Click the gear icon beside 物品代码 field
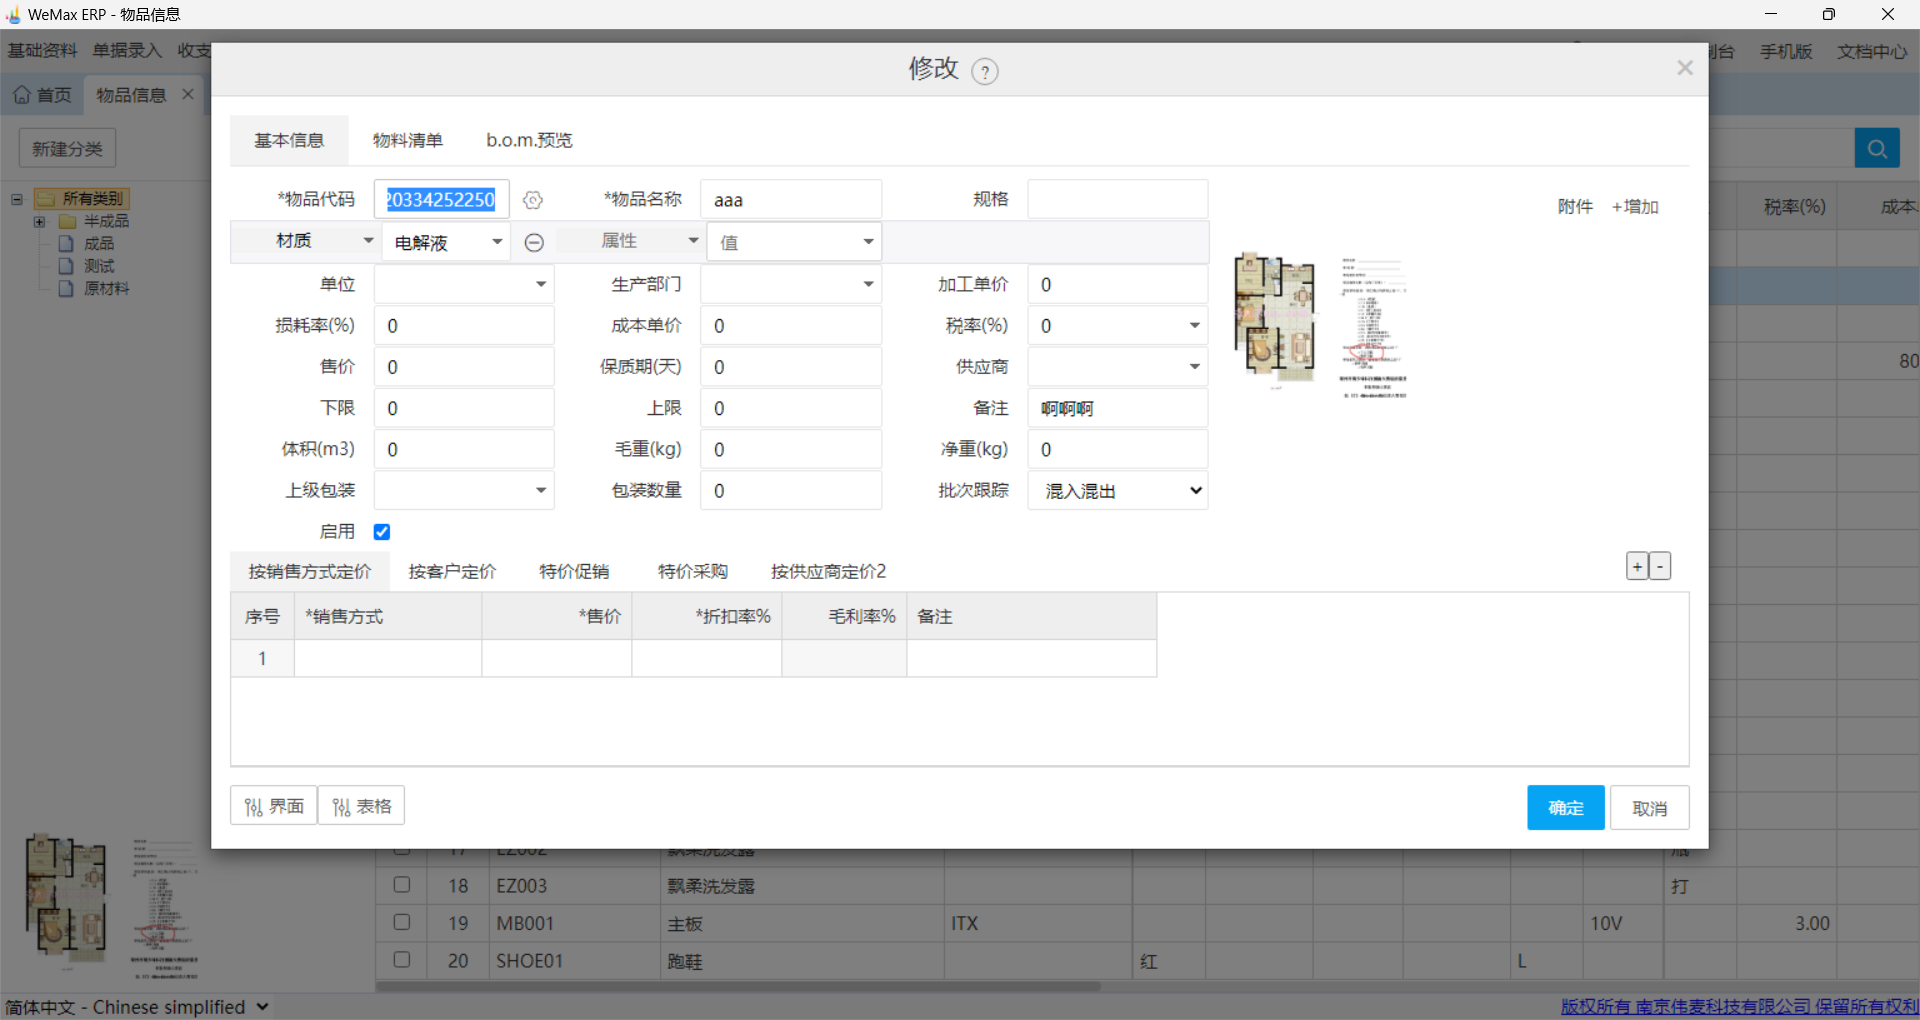This screenshot has height=1020, width=1920. point(532,199)
